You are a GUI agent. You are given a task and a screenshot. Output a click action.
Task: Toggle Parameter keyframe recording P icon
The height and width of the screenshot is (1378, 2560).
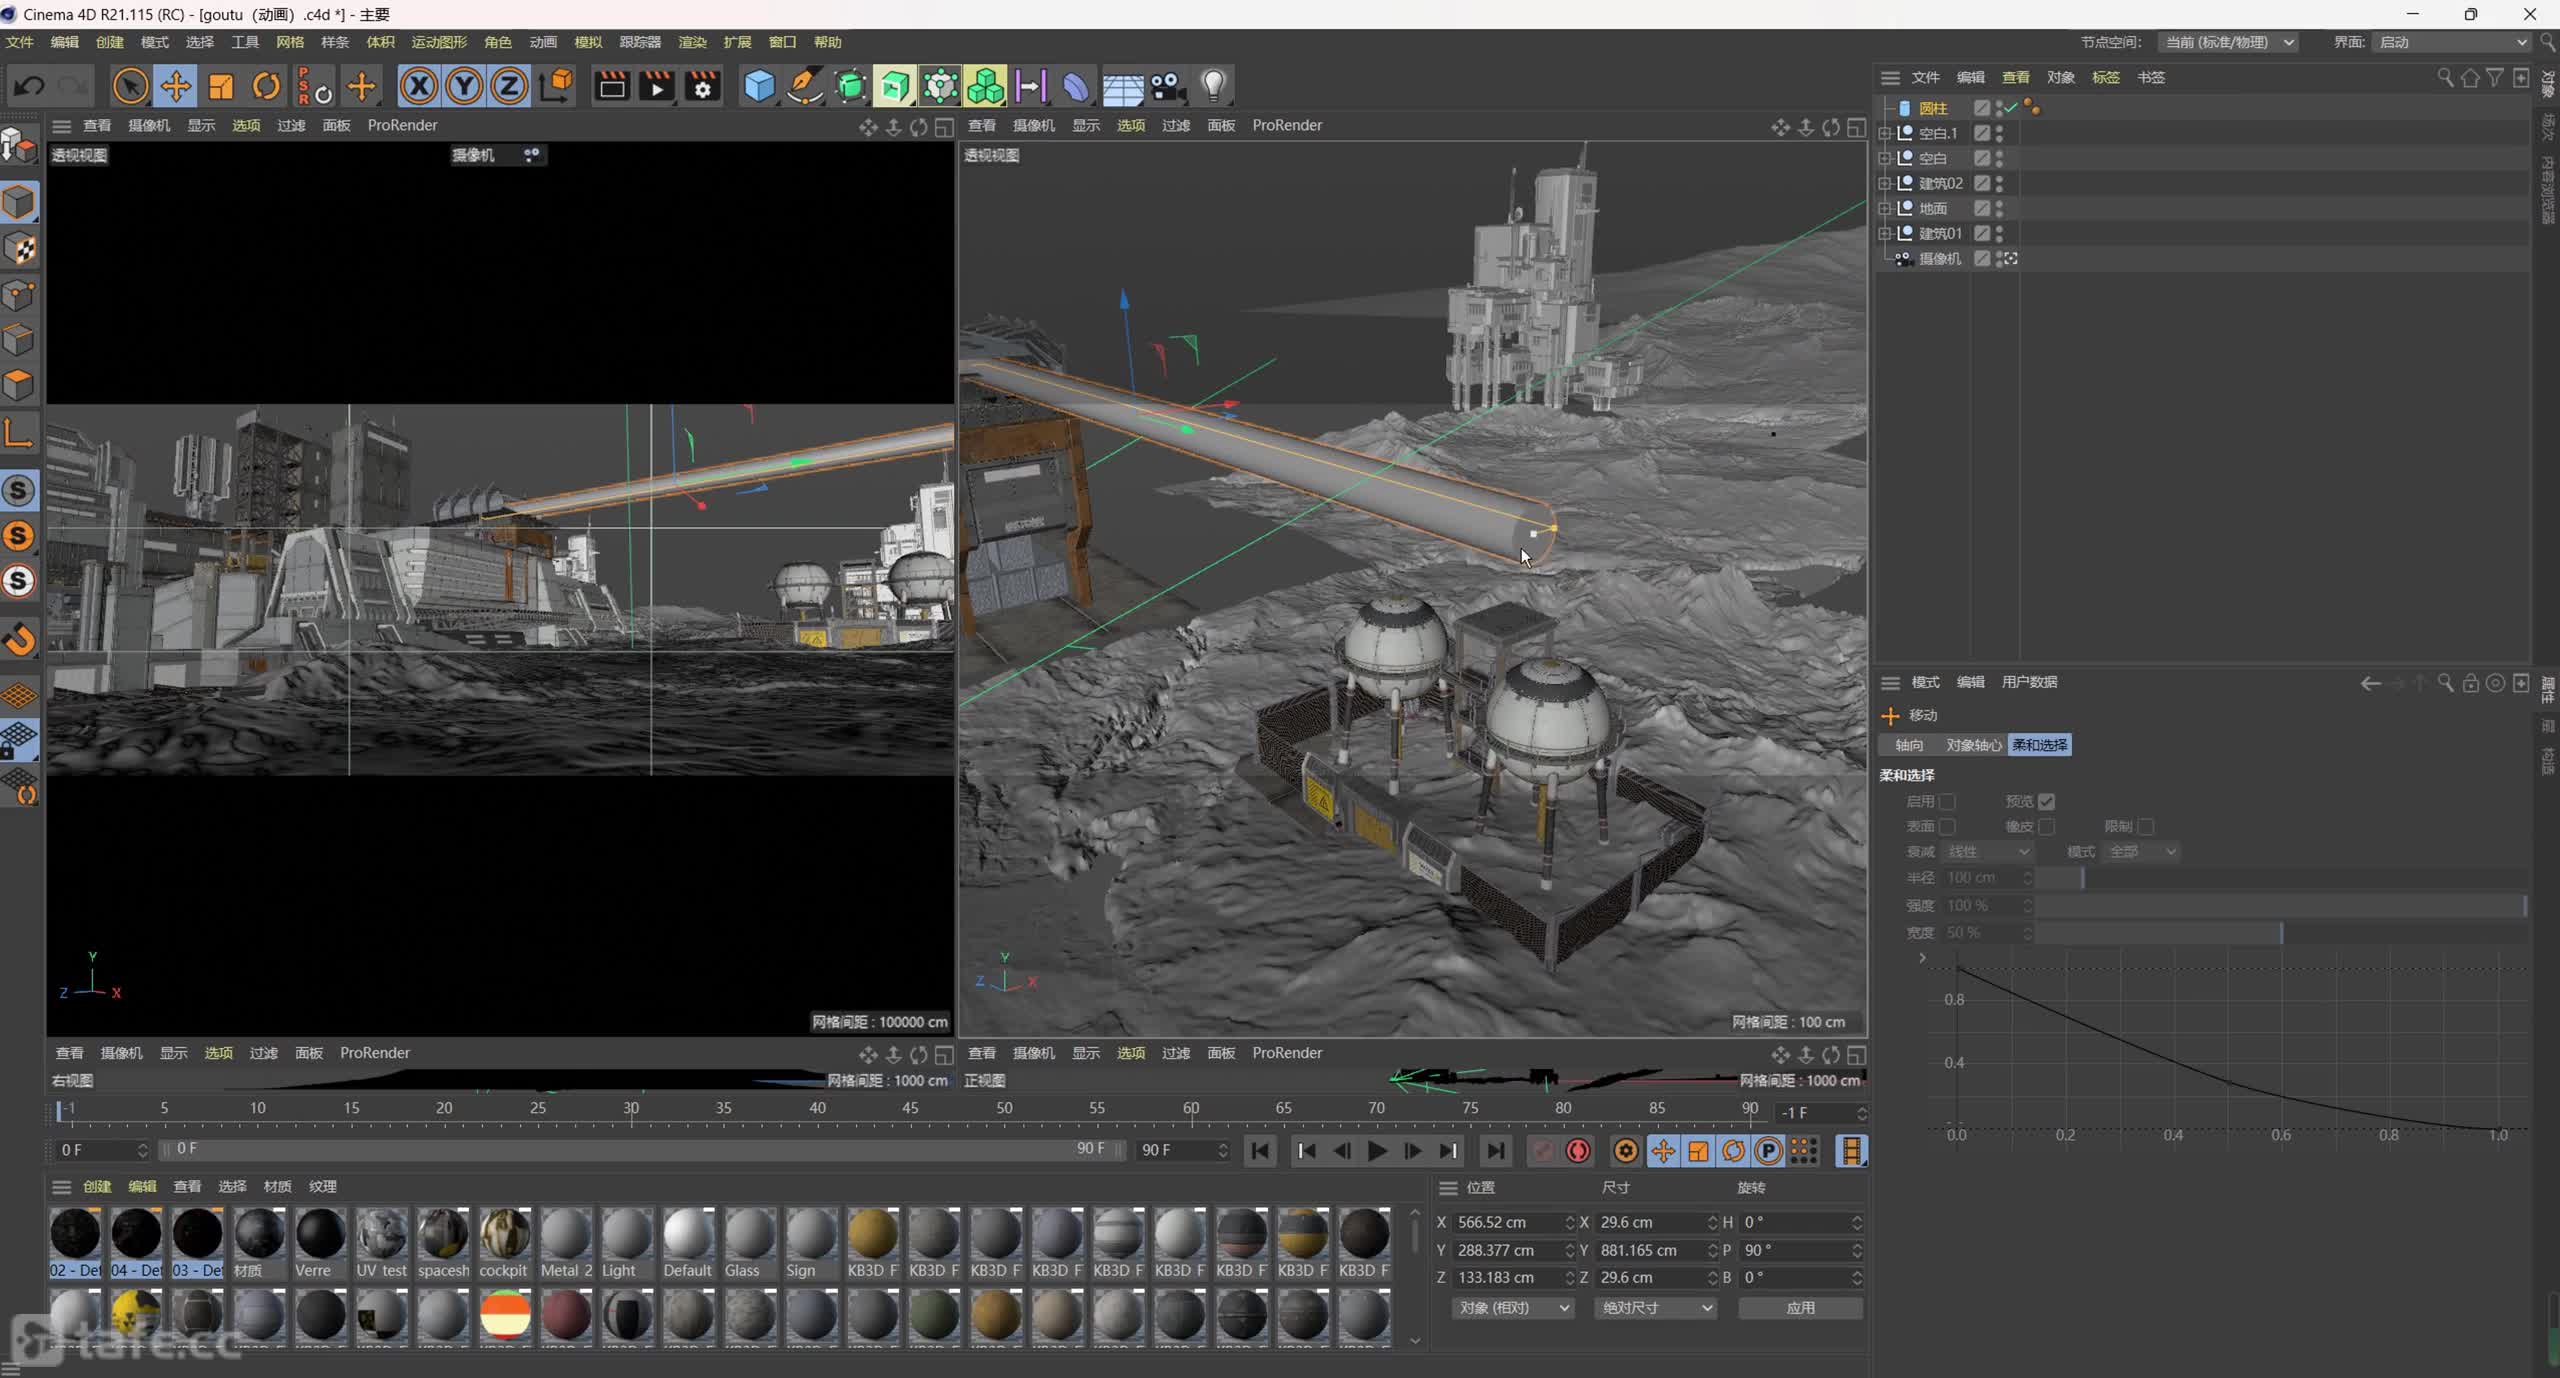[1768, 1151]
